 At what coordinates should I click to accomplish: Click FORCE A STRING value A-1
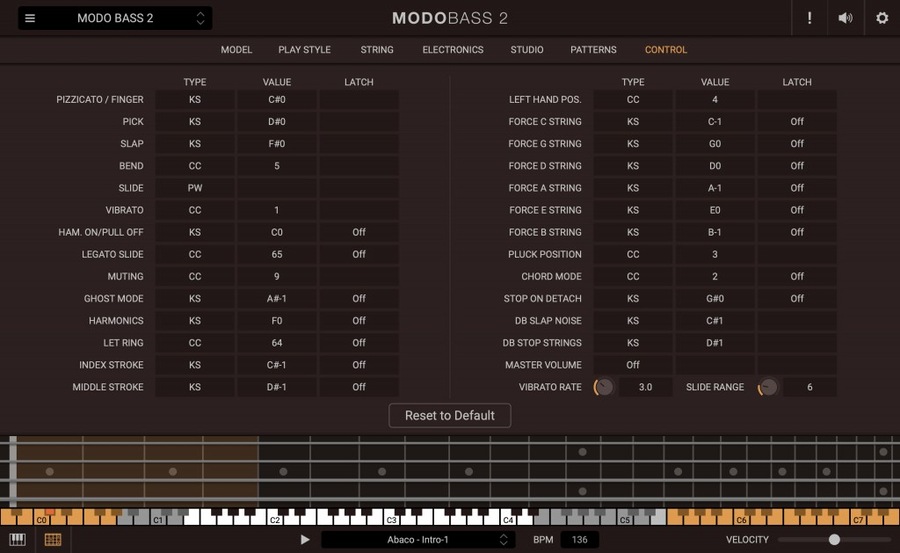(x=715, y=188)
